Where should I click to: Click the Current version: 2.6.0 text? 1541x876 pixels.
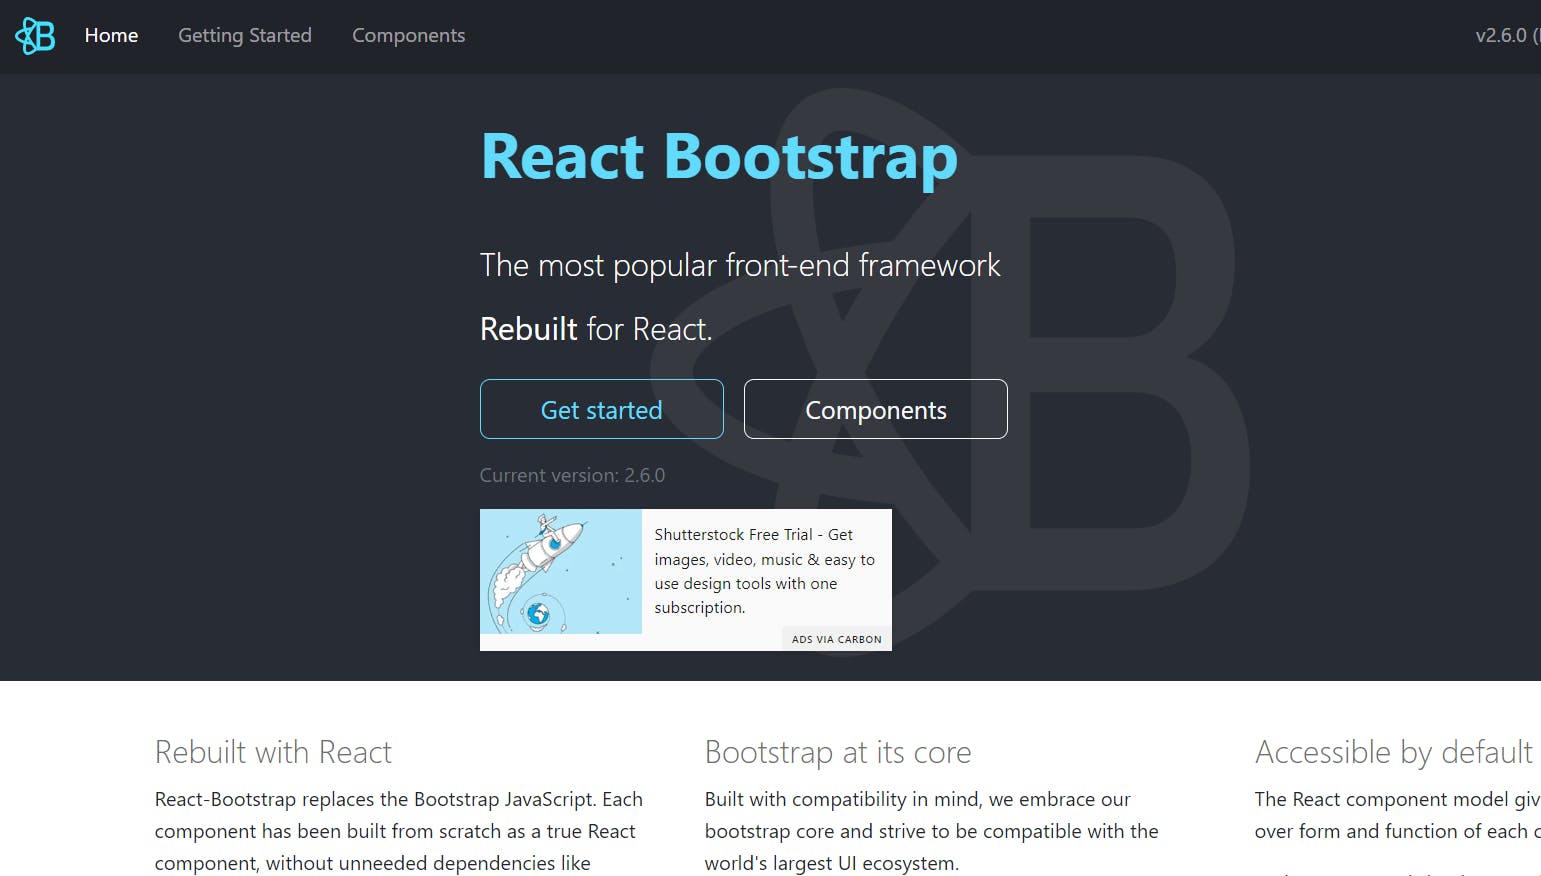pyautogui.click(x=572, y=475)
